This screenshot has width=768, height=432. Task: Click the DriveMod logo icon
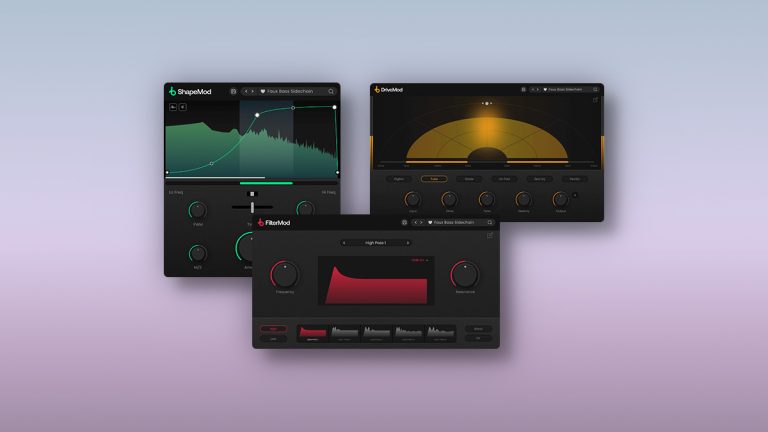tap(377, 90)
